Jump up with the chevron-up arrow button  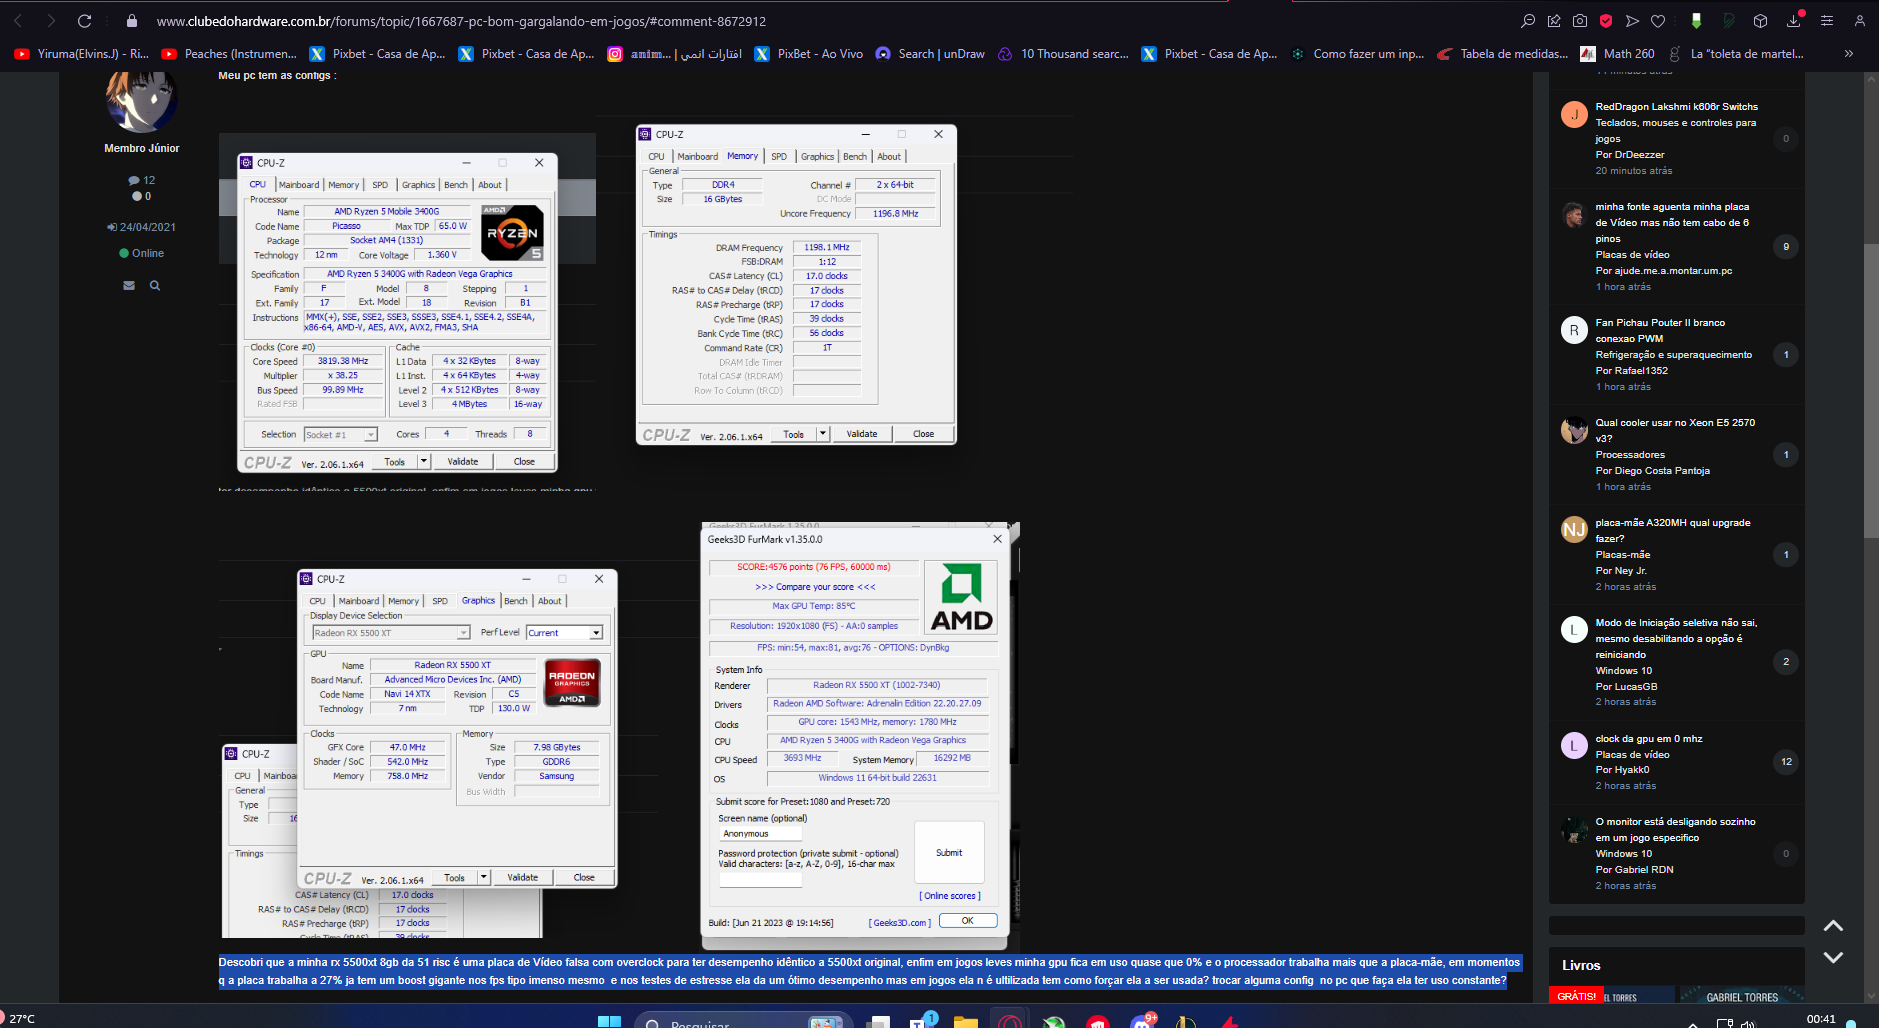tap(1833, 926)
